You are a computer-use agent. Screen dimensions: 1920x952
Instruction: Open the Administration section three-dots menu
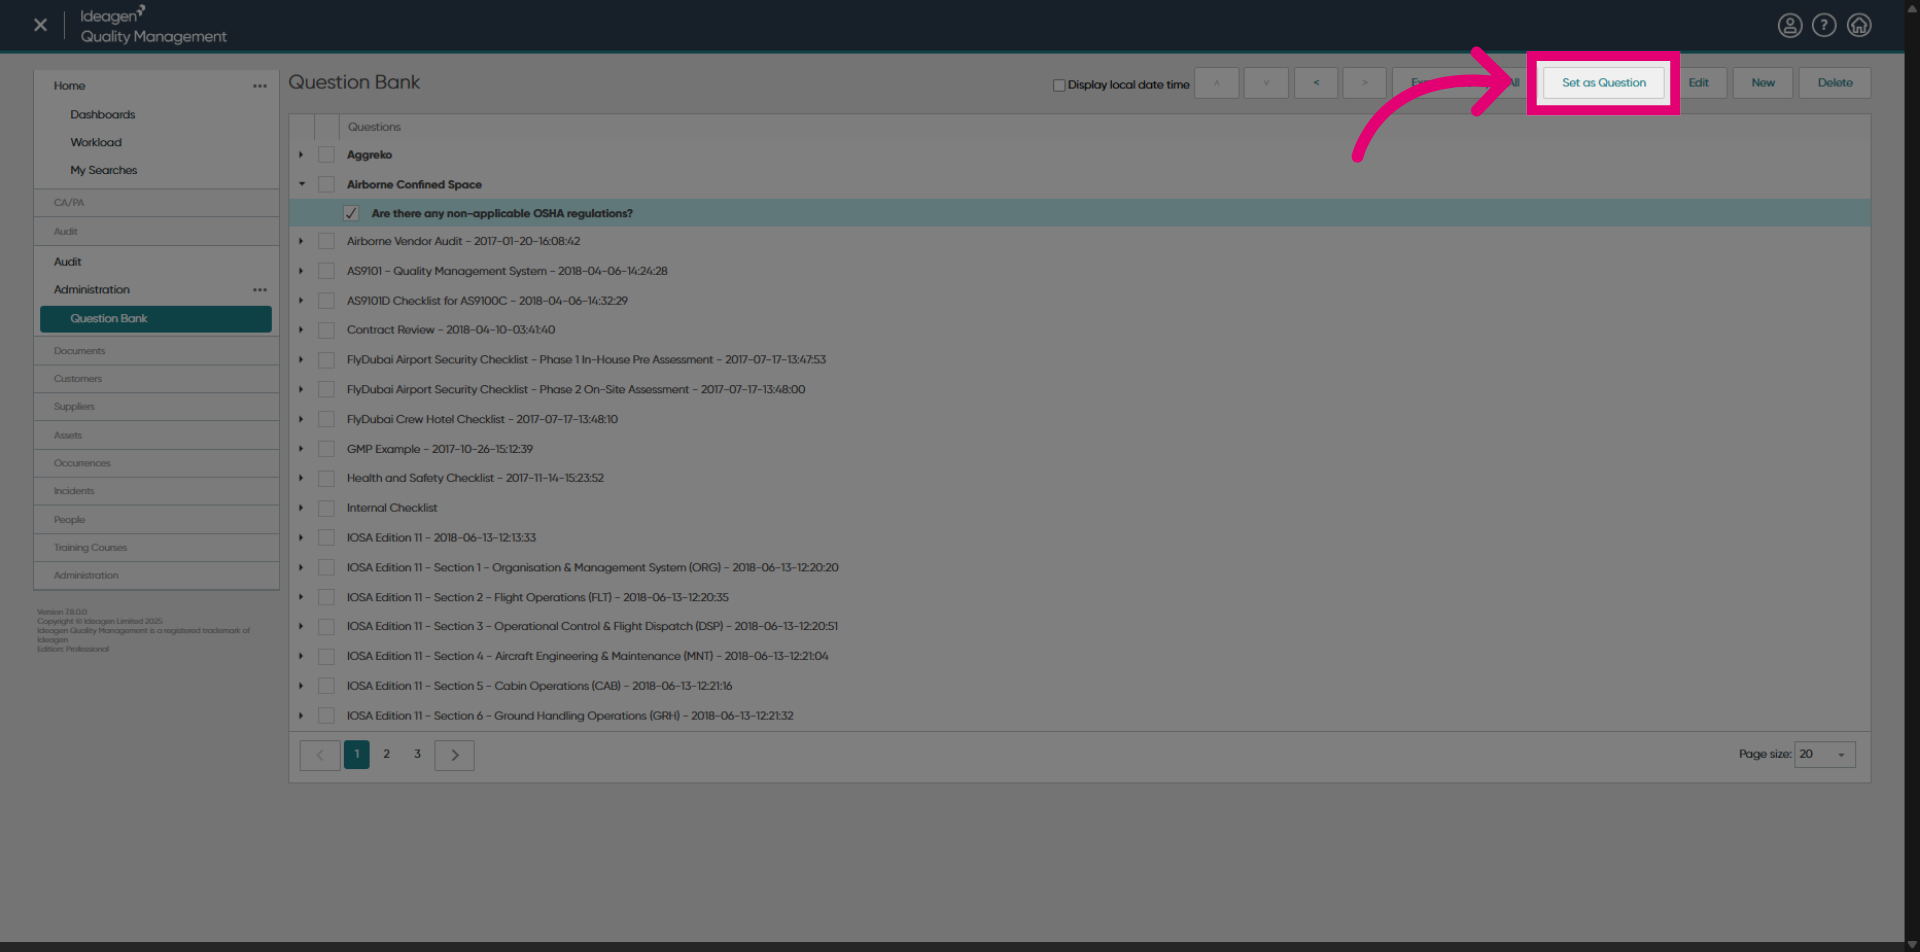coord(260,290)
